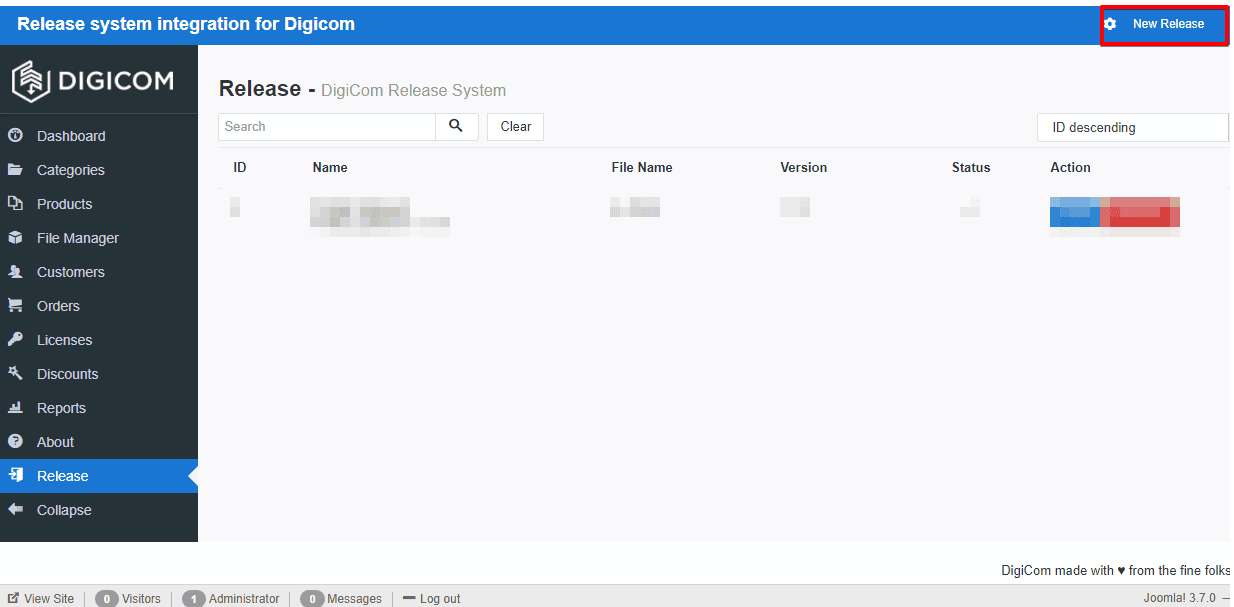Sort by the Version column header
Image resolution: width=1234 pixels, height=607 pixels.
pos(803,167)
